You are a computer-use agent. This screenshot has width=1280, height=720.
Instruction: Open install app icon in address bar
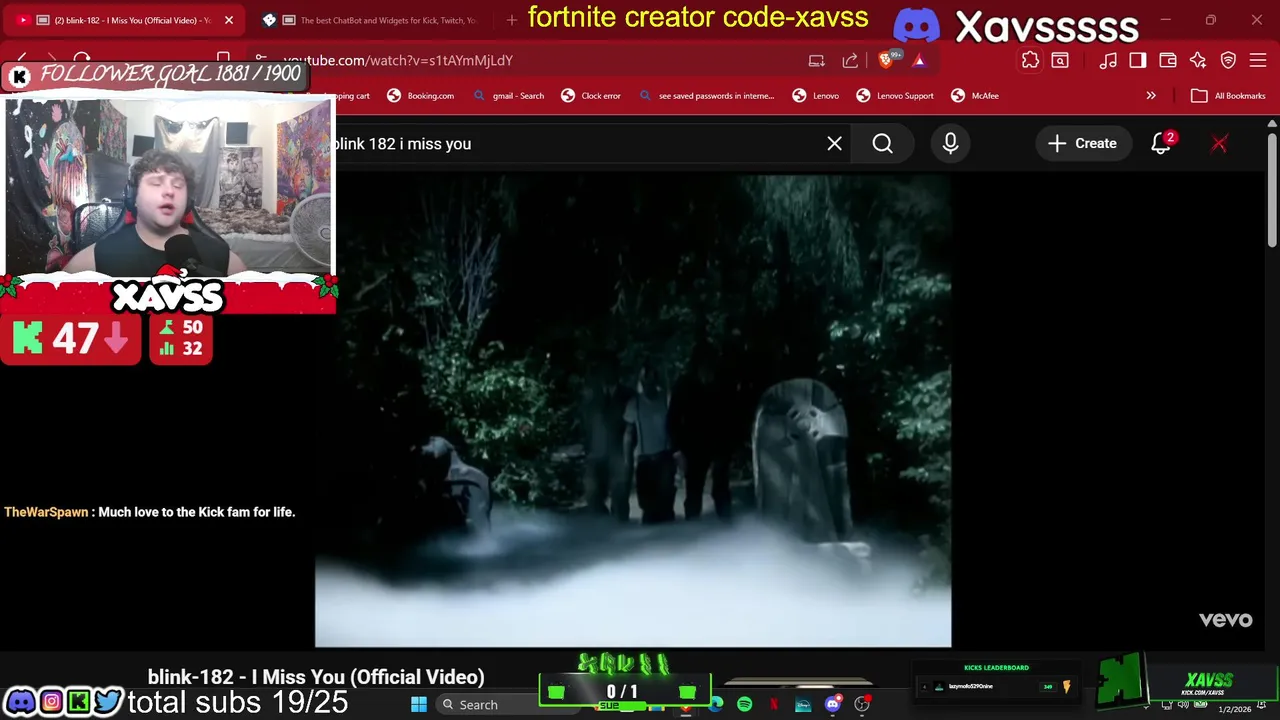[816, 60]
